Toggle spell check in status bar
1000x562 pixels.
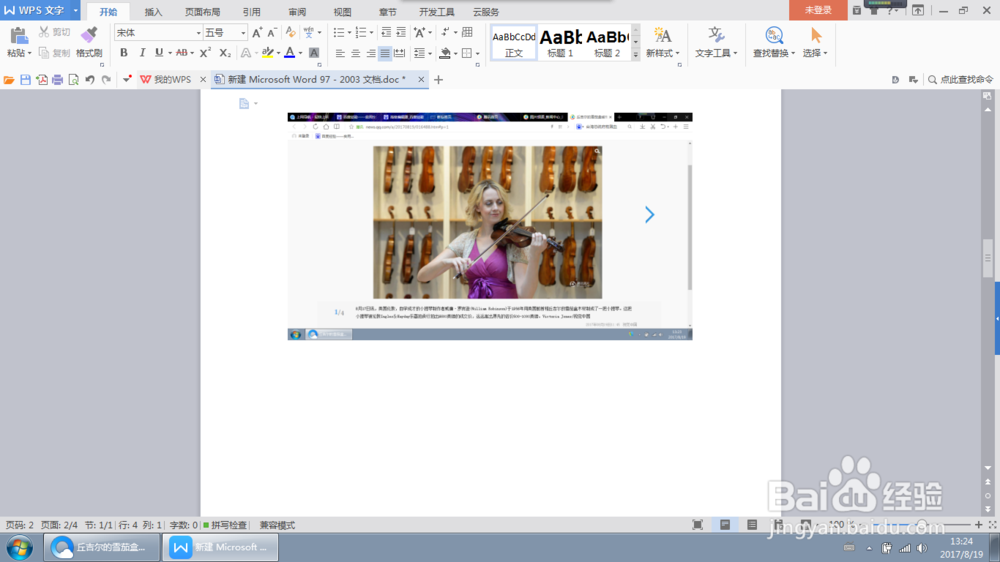coord(225,525)
